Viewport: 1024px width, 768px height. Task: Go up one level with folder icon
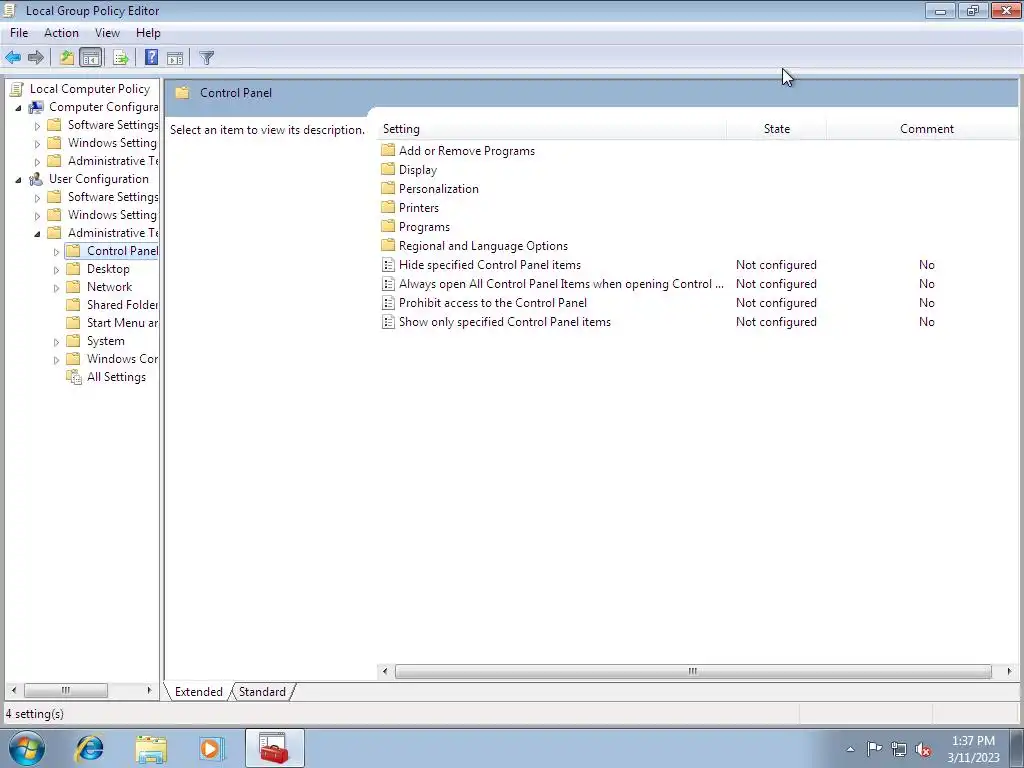click(x=67, y=57)
